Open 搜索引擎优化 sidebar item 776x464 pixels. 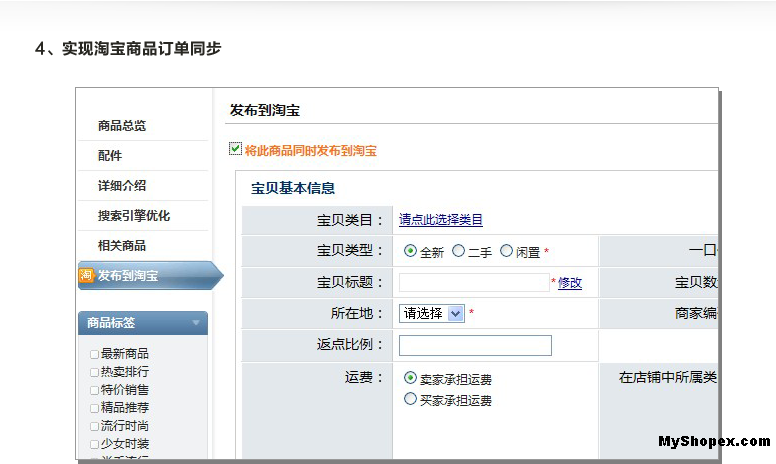pyautogui.click(x=134, y=216)
